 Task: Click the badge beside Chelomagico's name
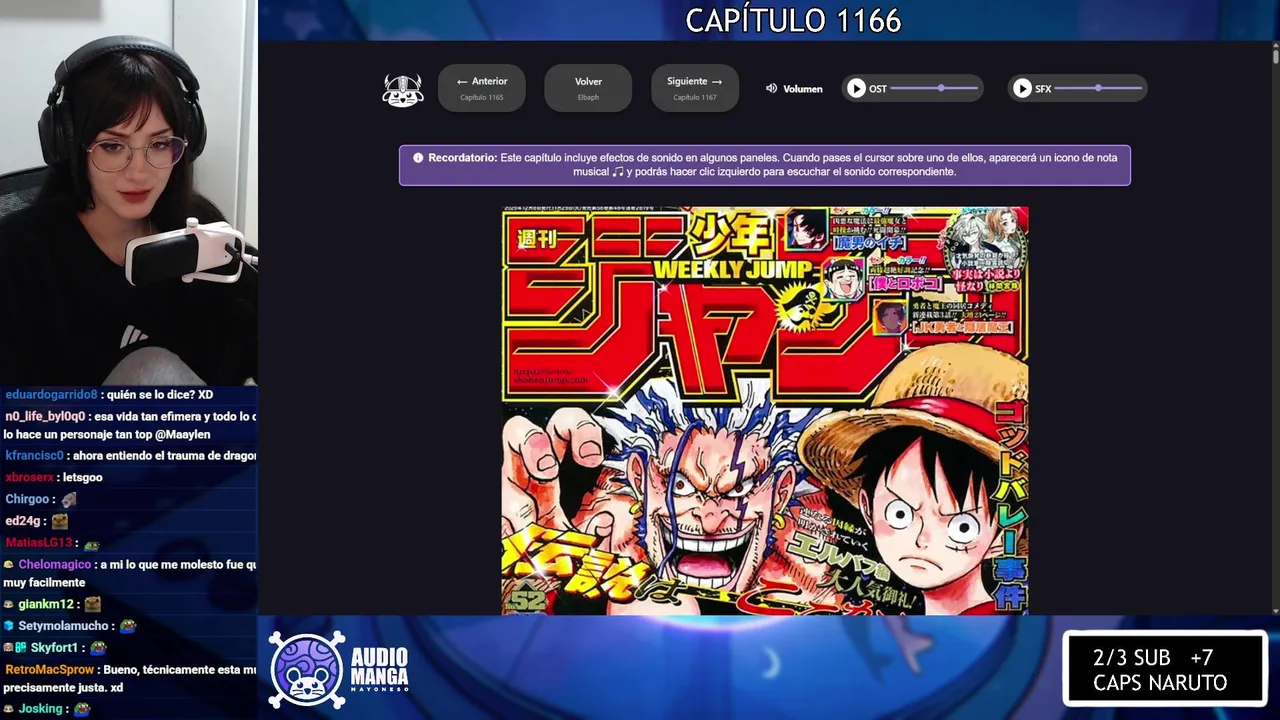coord(9,565)
